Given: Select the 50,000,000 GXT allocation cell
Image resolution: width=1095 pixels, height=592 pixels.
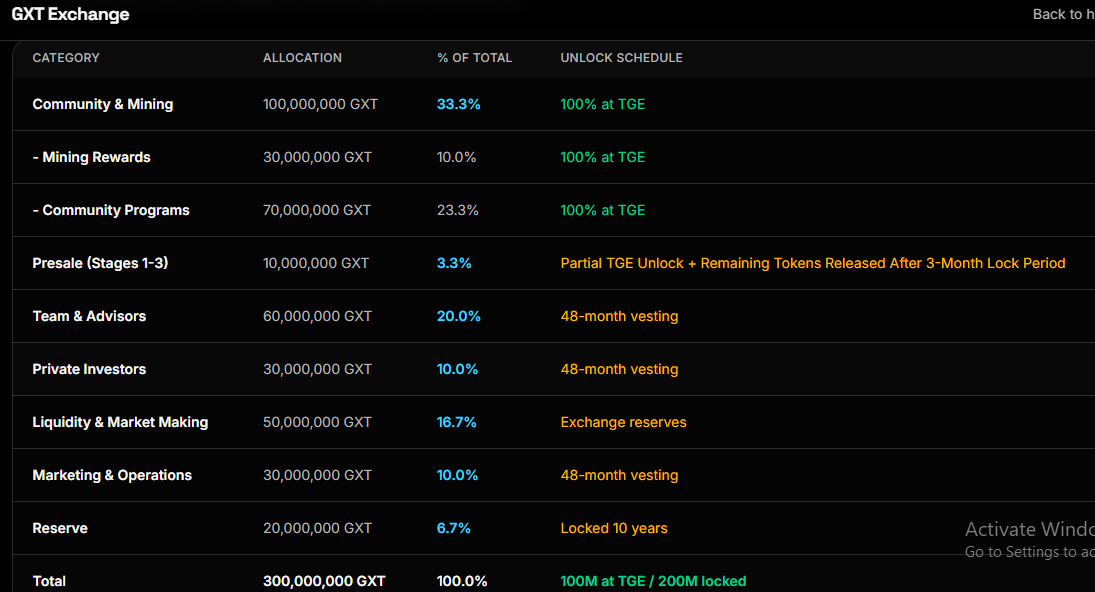Looking at the screenshot, I should [x=318, y=422].
